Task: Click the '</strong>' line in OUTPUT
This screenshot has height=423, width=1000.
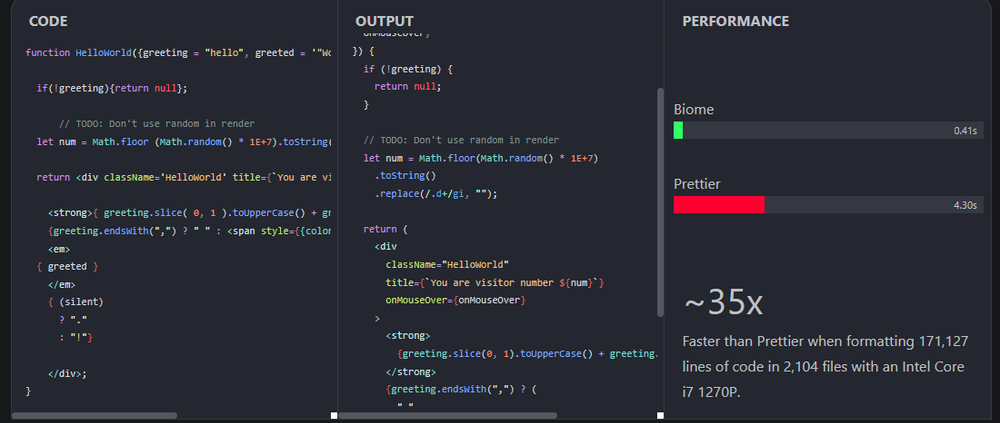Action: (x=411, y=371)
